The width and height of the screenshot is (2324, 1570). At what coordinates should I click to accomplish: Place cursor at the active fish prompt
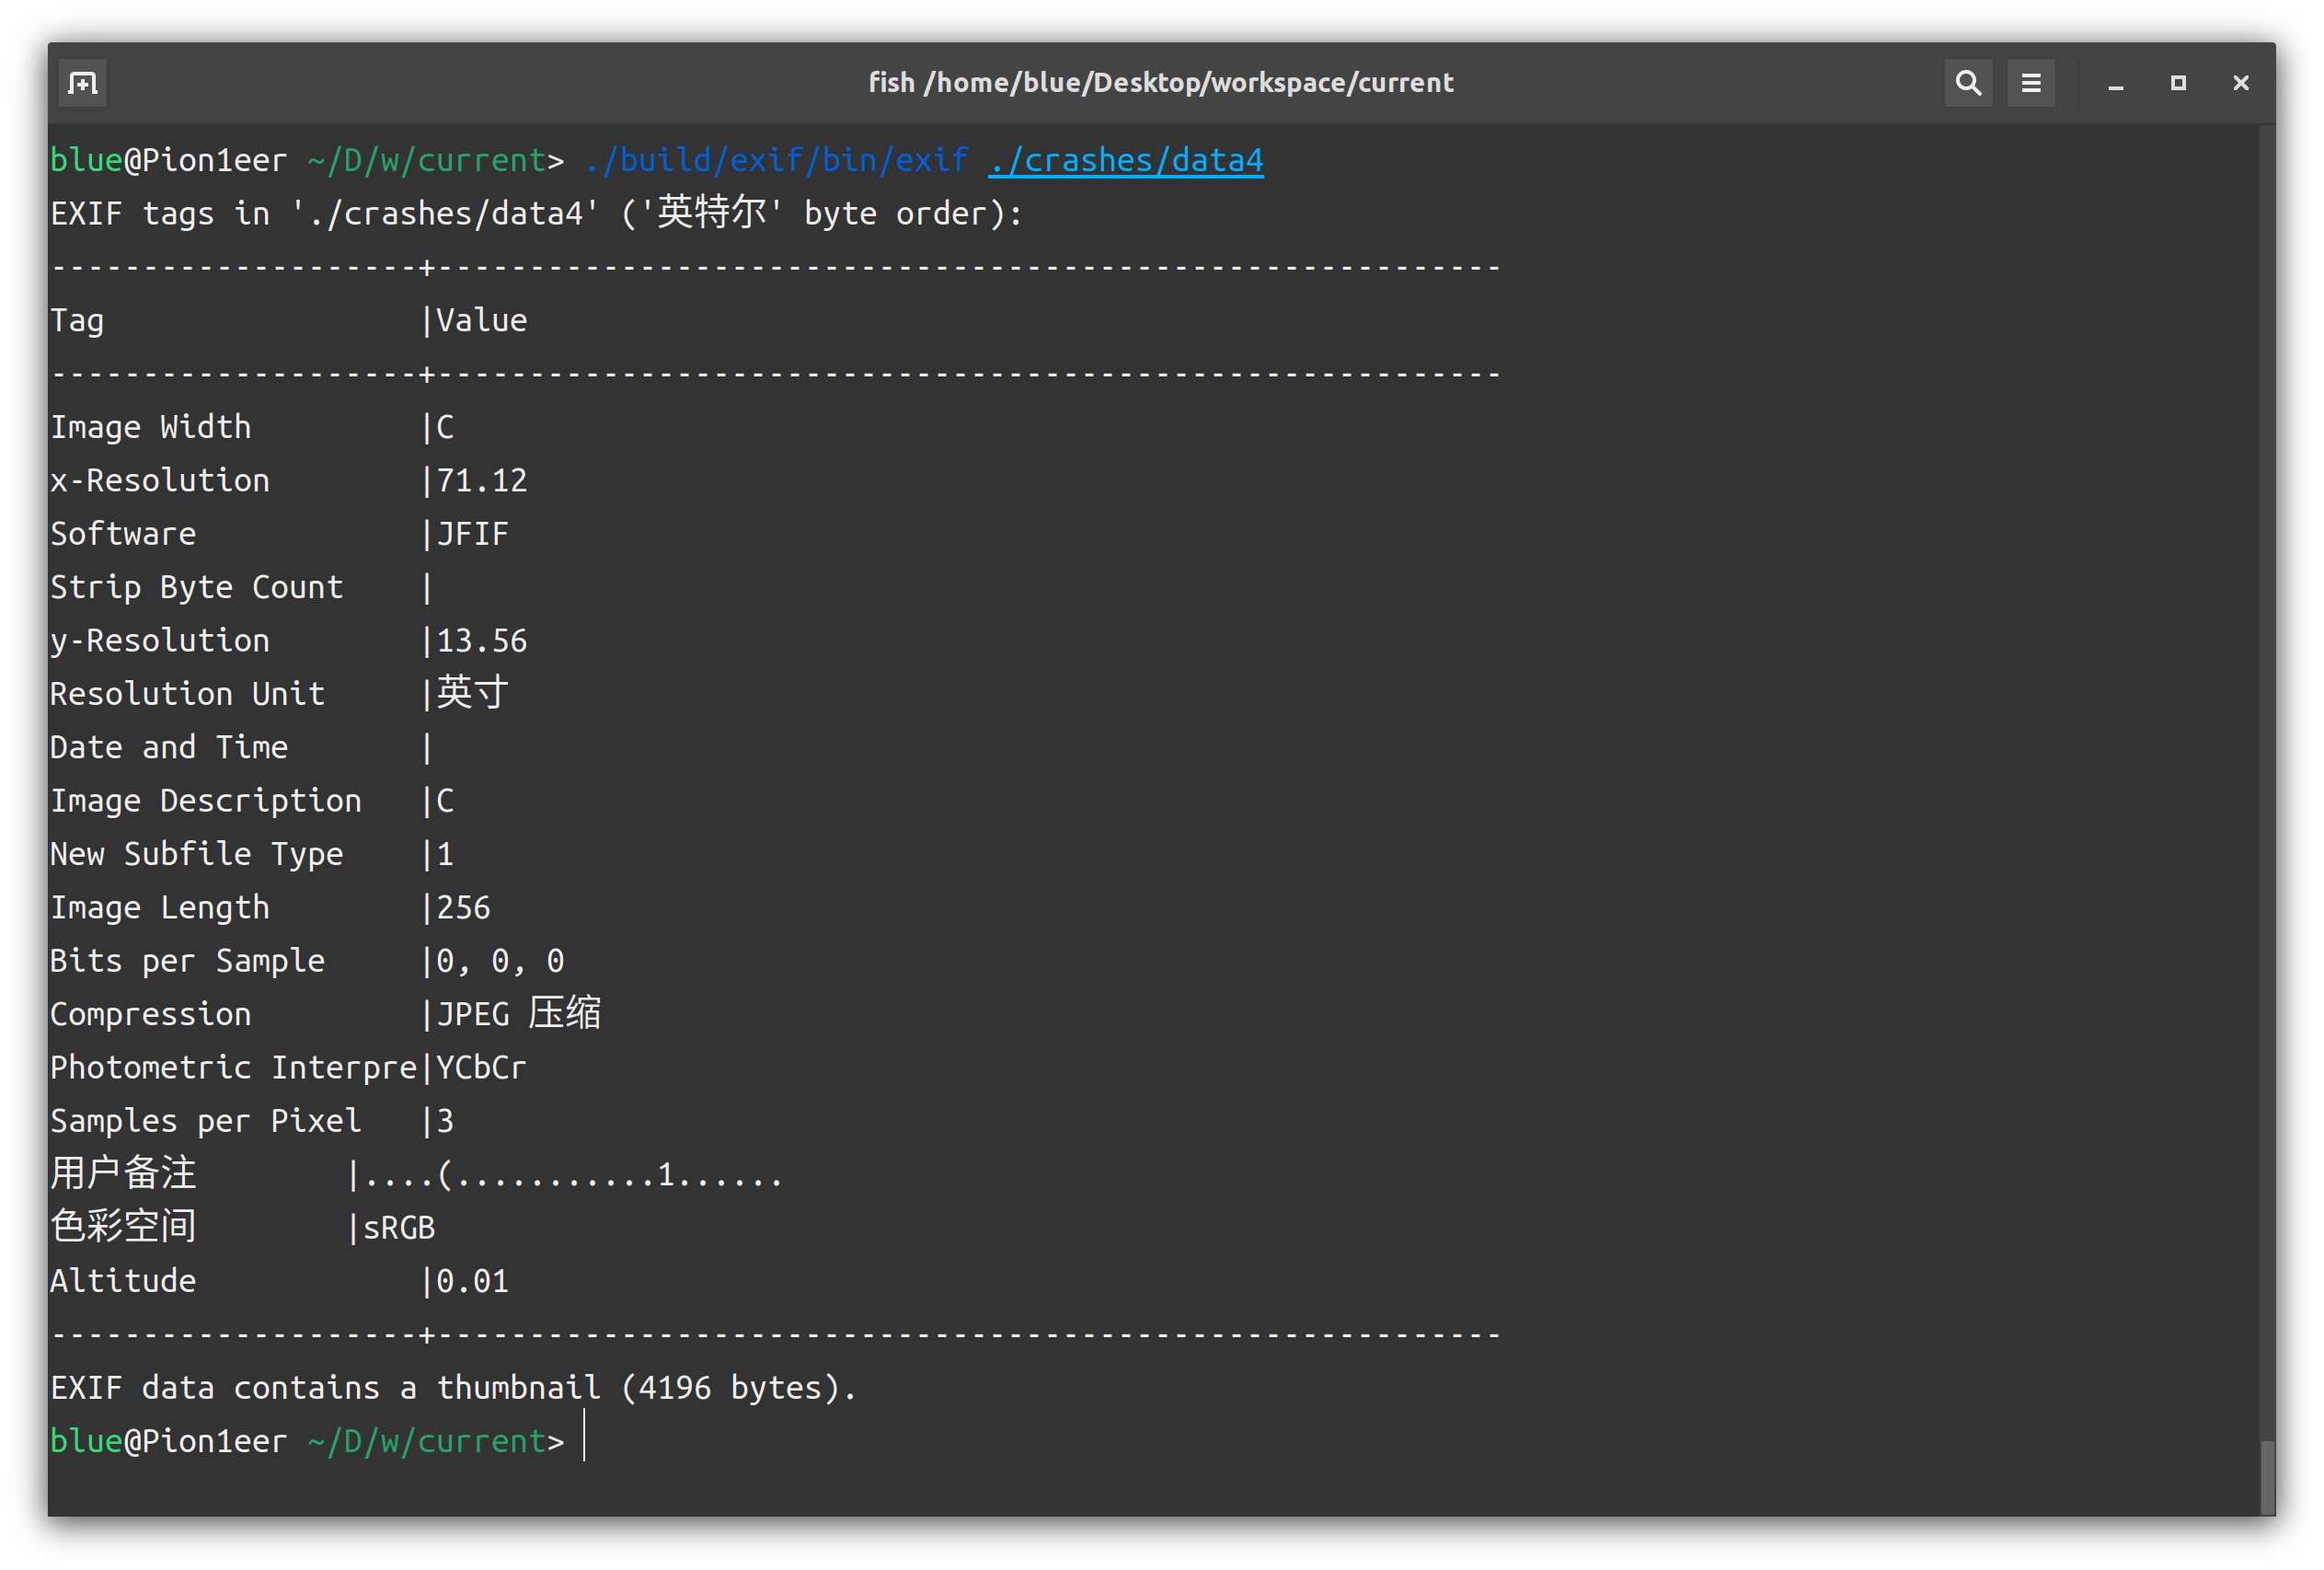583,1440
